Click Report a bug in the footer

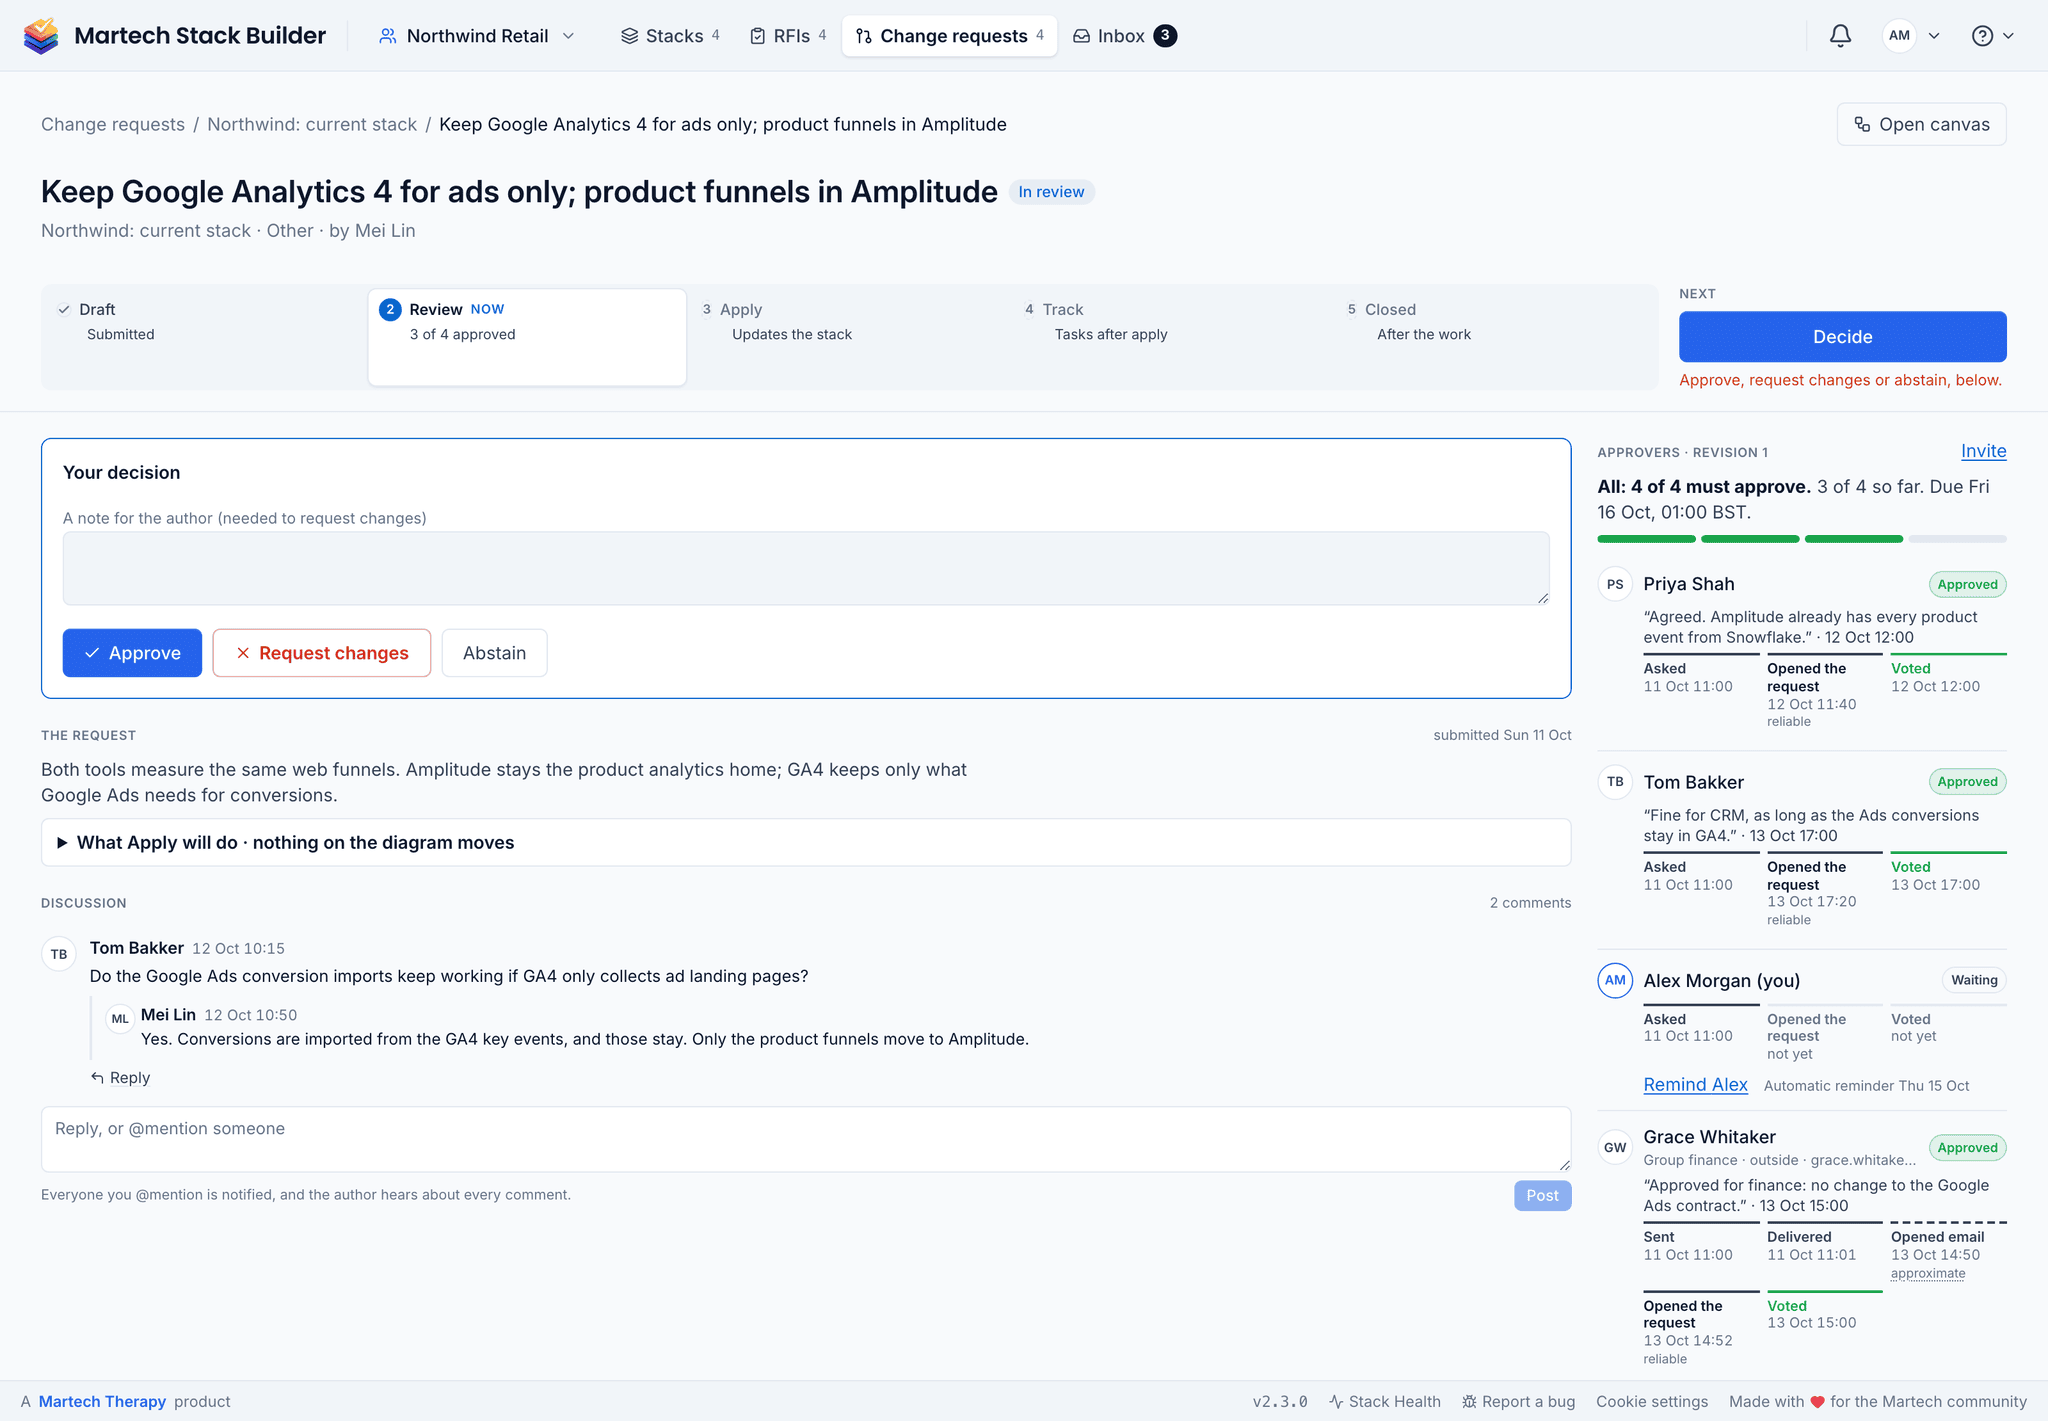(1518, 1402)
